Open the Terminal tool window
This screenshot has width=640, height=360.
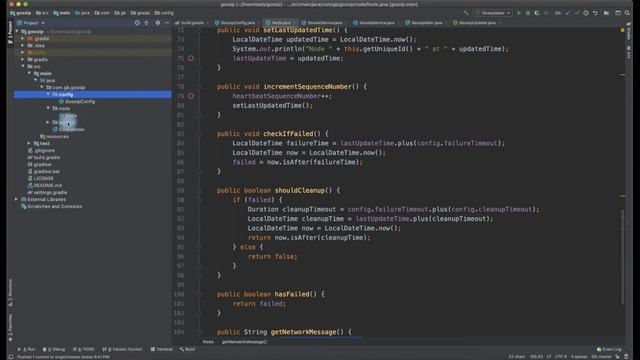tap(162, 349)
